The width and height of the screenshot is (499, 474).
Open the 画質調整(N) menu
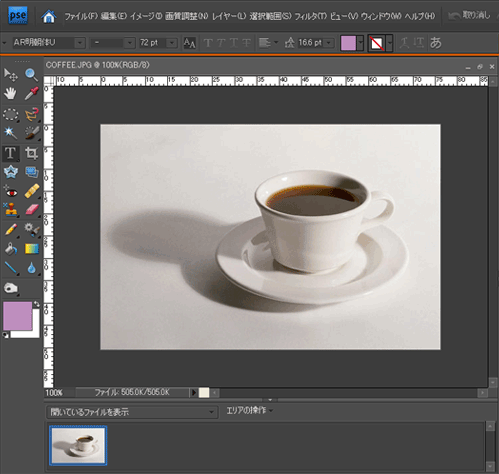tap(187, 16)
